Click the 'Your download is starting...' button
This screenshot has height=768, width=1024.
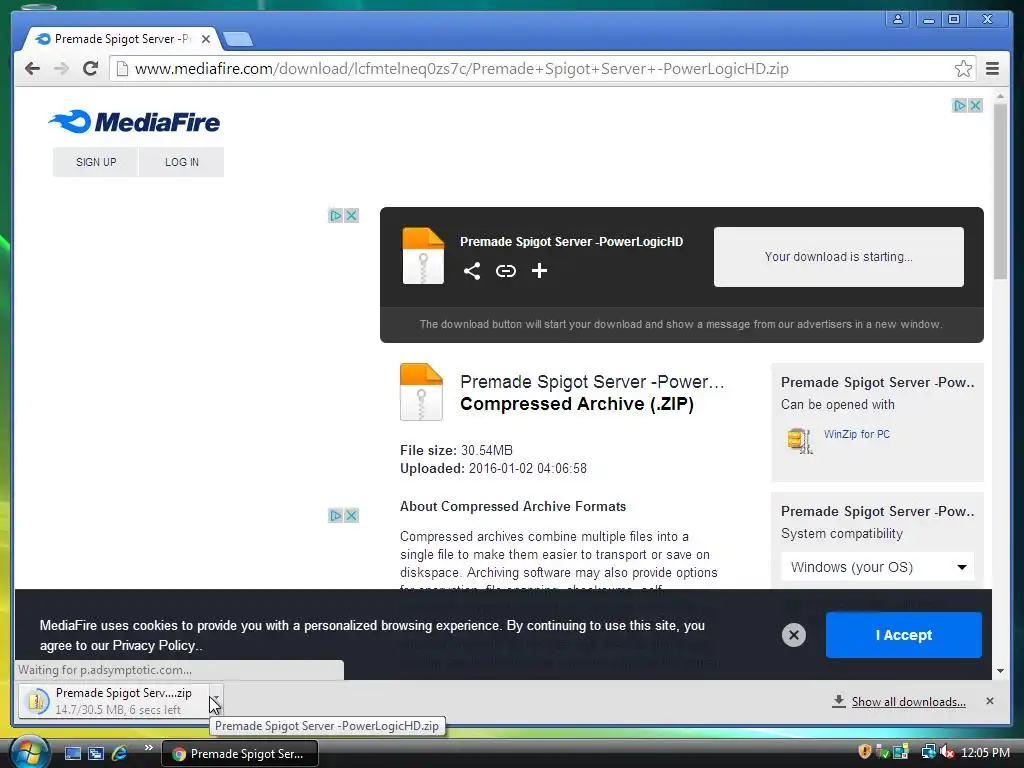839,257
